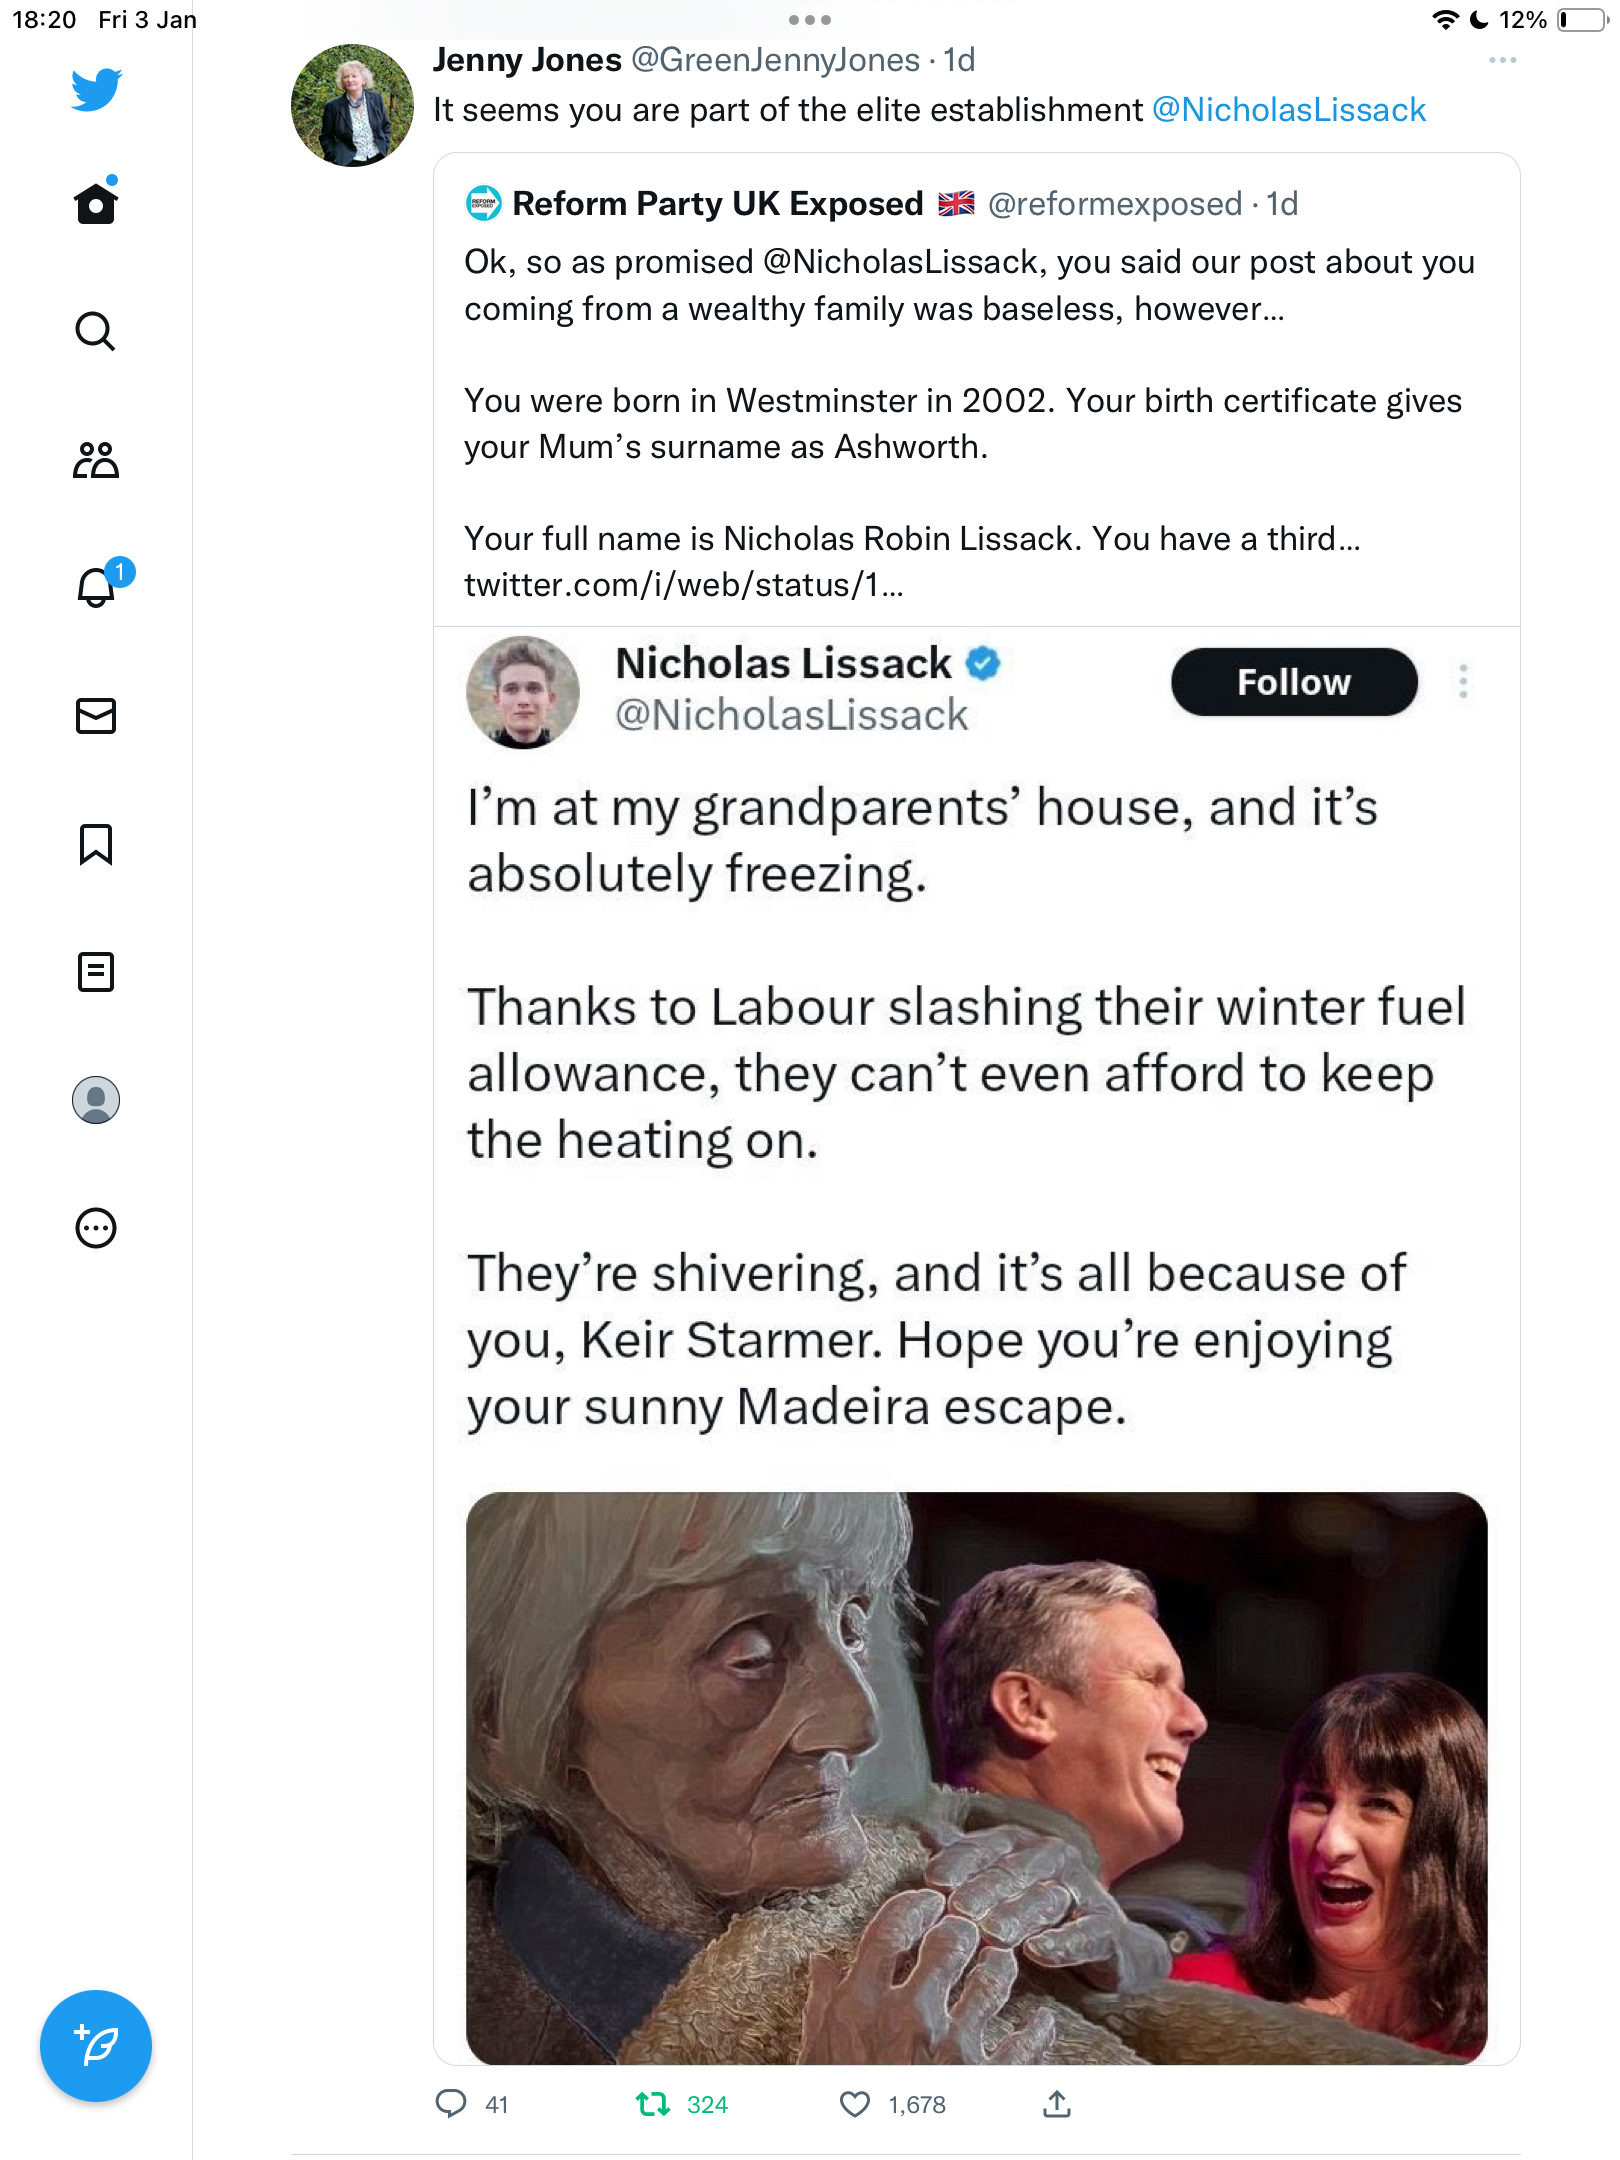Expand the multitasking dots at top center
1620x2160 pixels.
tap(810, 19)
